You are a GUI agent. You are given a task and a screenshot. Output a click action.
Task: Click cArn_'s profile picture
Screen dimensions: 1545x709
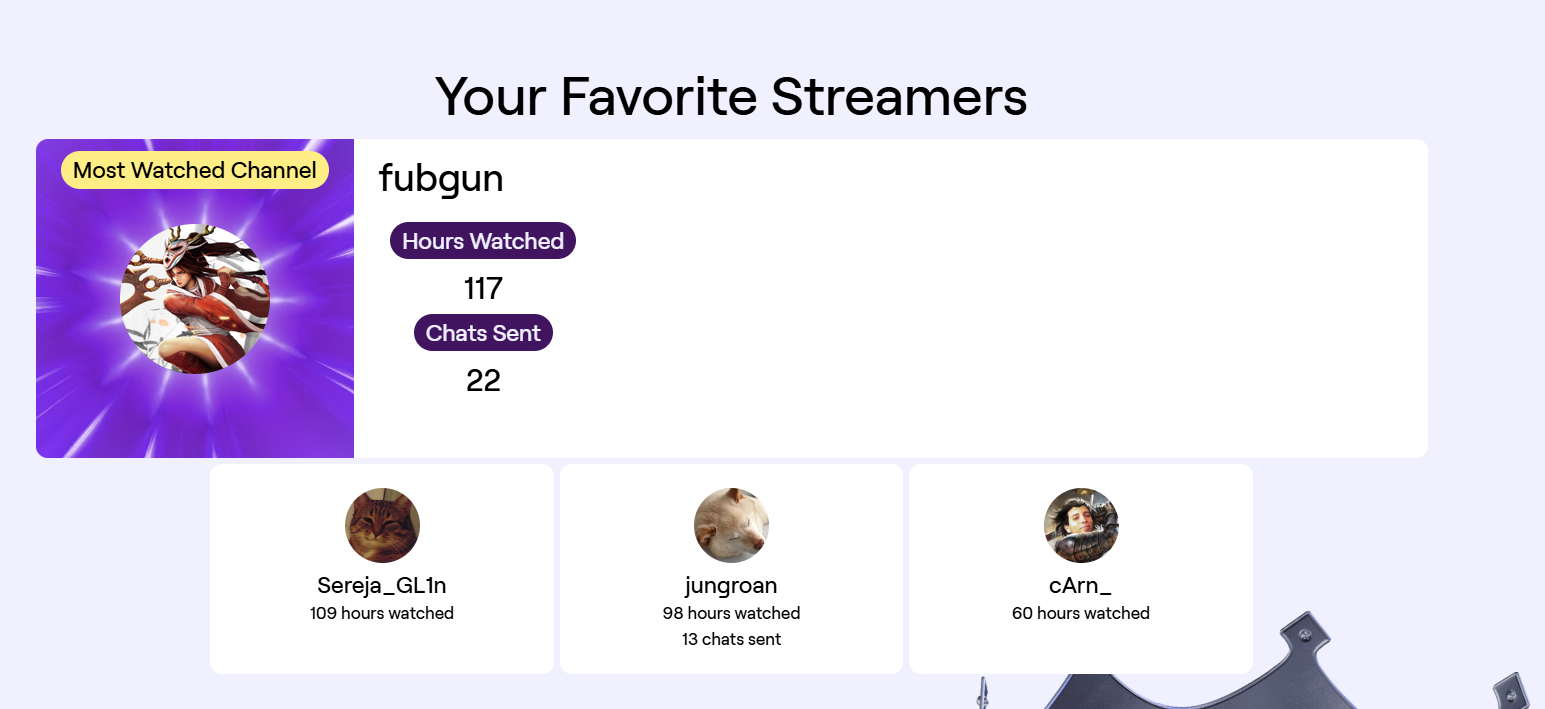(x=1081, y=526)
